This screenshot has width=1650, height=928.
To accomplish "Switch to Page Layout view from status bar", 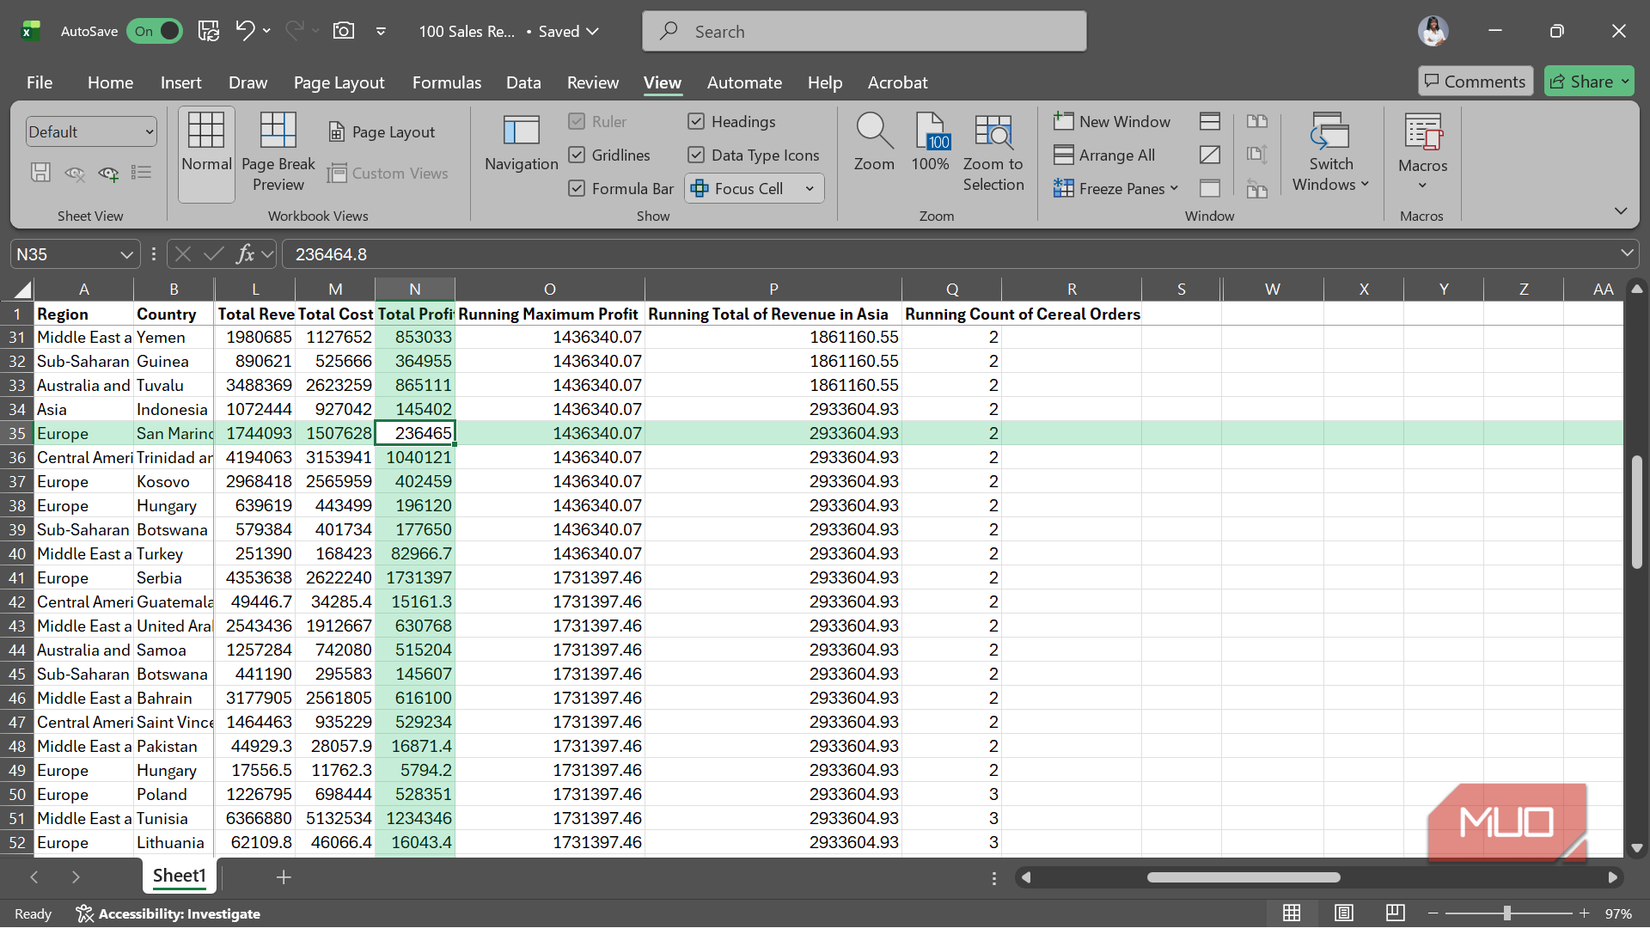I will point(1343,913).
